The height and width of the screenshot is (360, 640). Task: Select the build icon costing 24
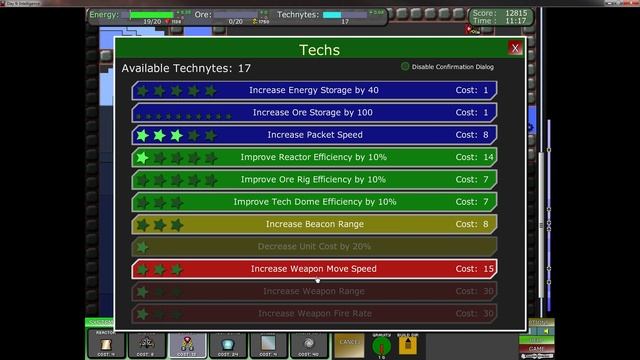tap(228, 344)
